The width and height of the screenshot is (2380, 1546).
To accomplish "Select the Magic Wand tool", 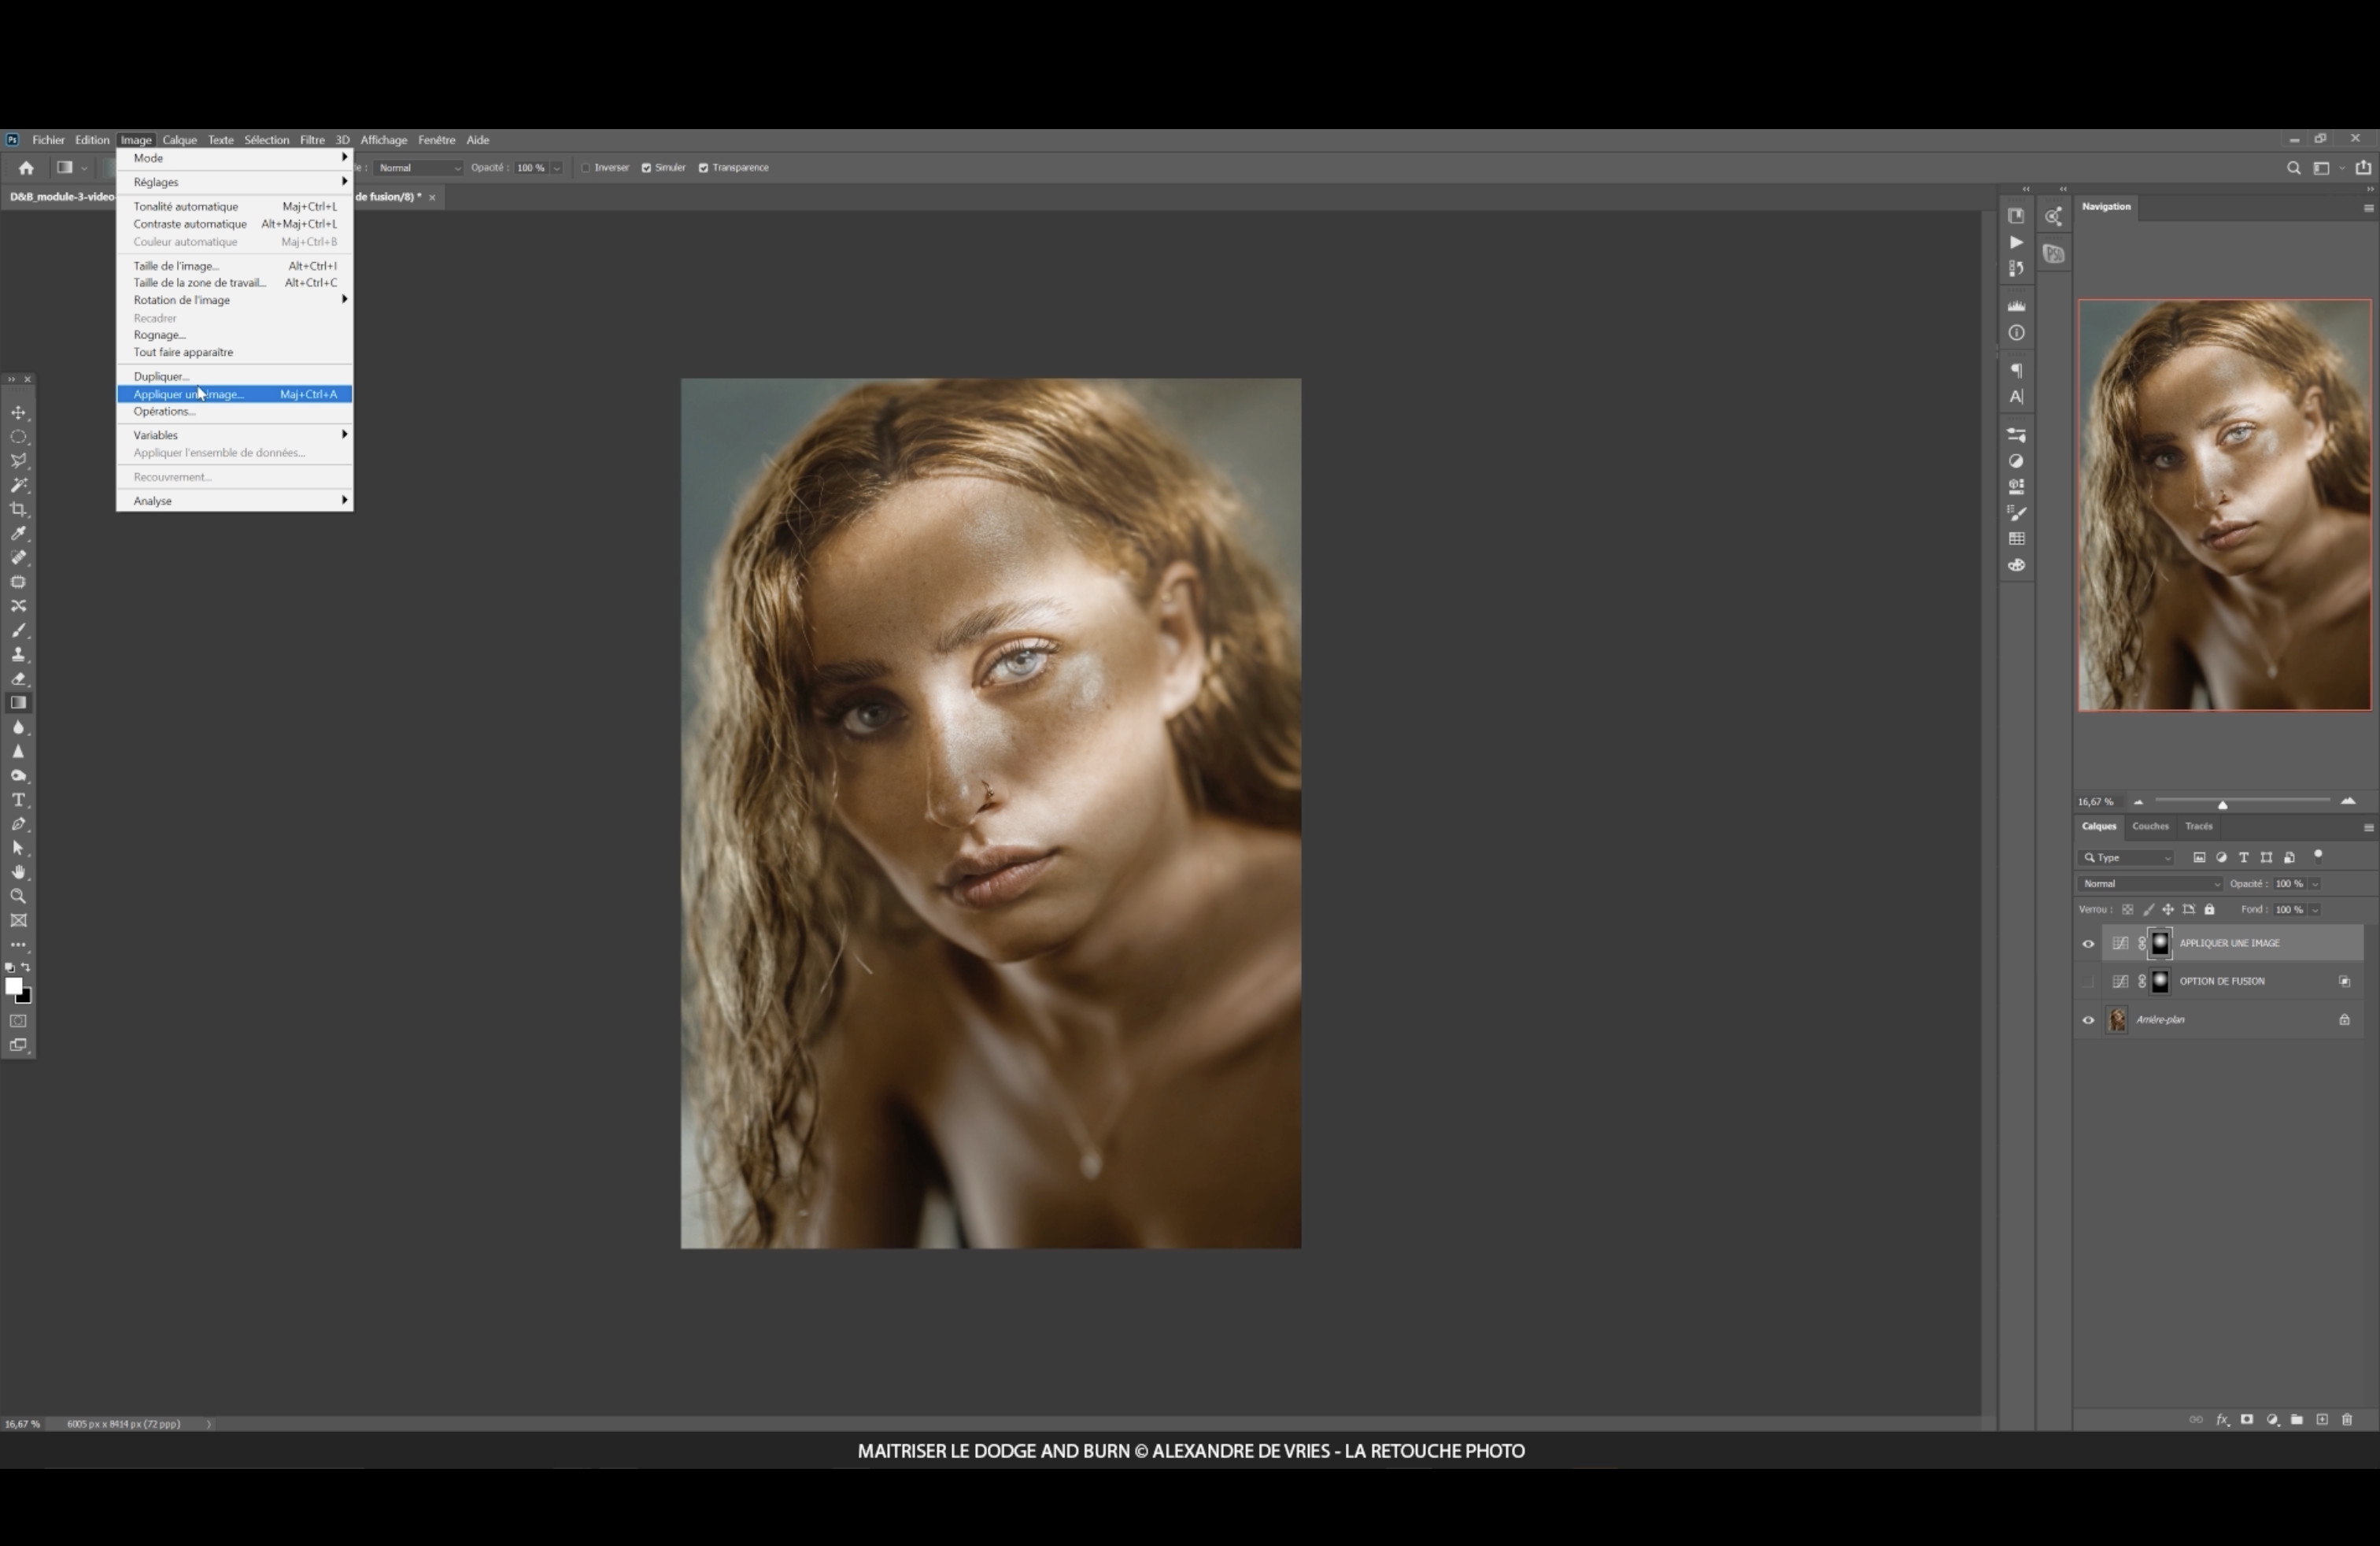I will [x=18, y=485].
